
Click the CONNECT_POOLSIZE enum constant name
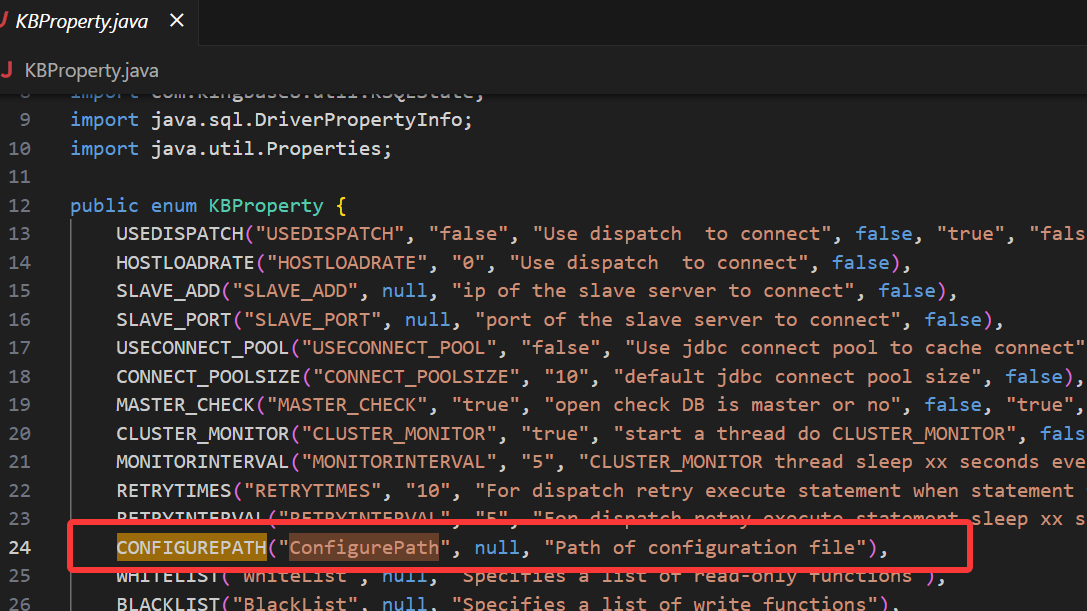click(x=208, y=376)
